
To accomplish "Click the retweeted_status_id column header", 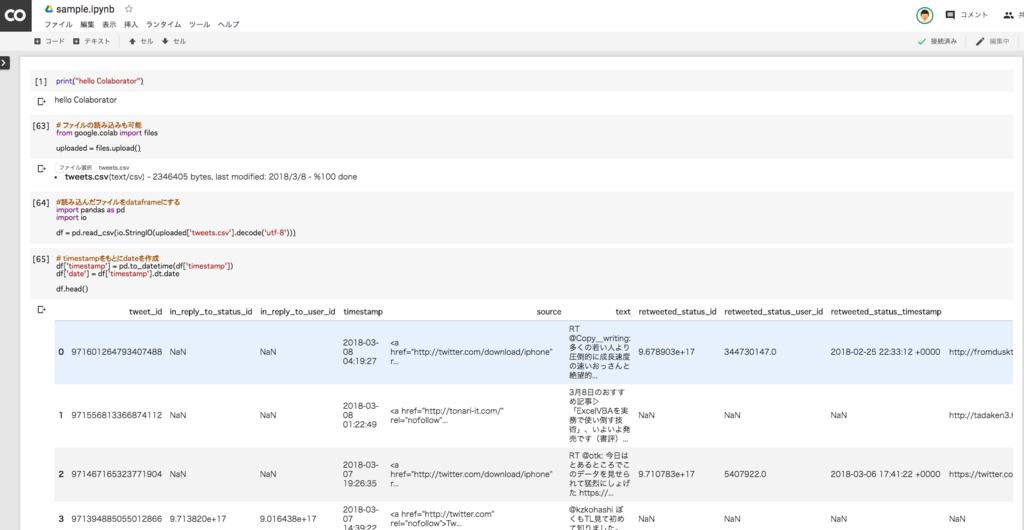I will [677, 312].
